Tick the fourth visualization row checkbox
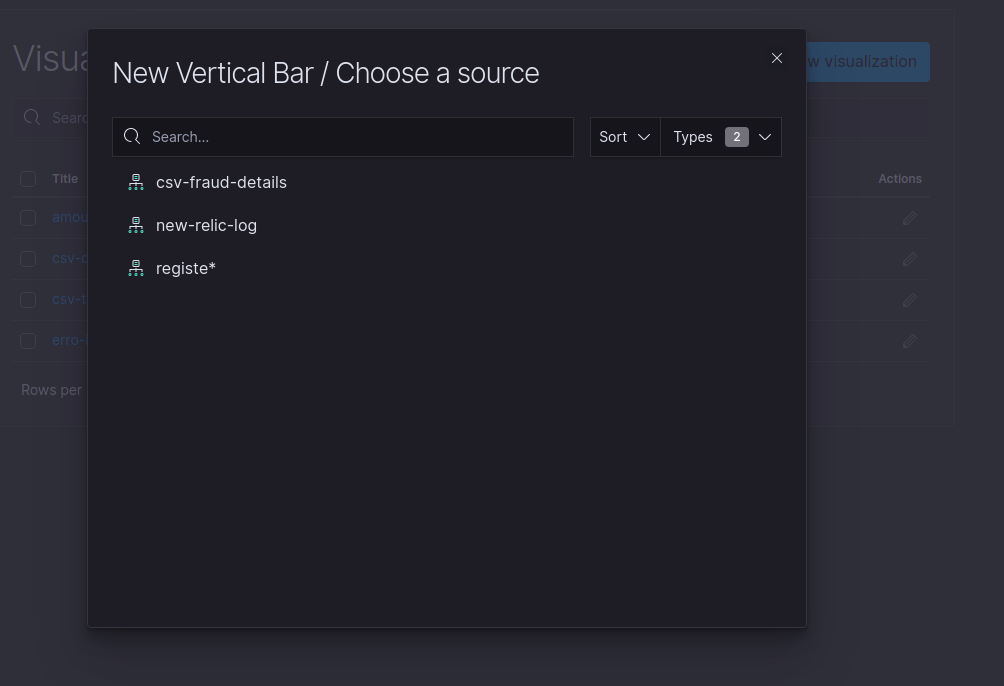The width and height of the screenshot is (1004, 686). tap(28, 341)
